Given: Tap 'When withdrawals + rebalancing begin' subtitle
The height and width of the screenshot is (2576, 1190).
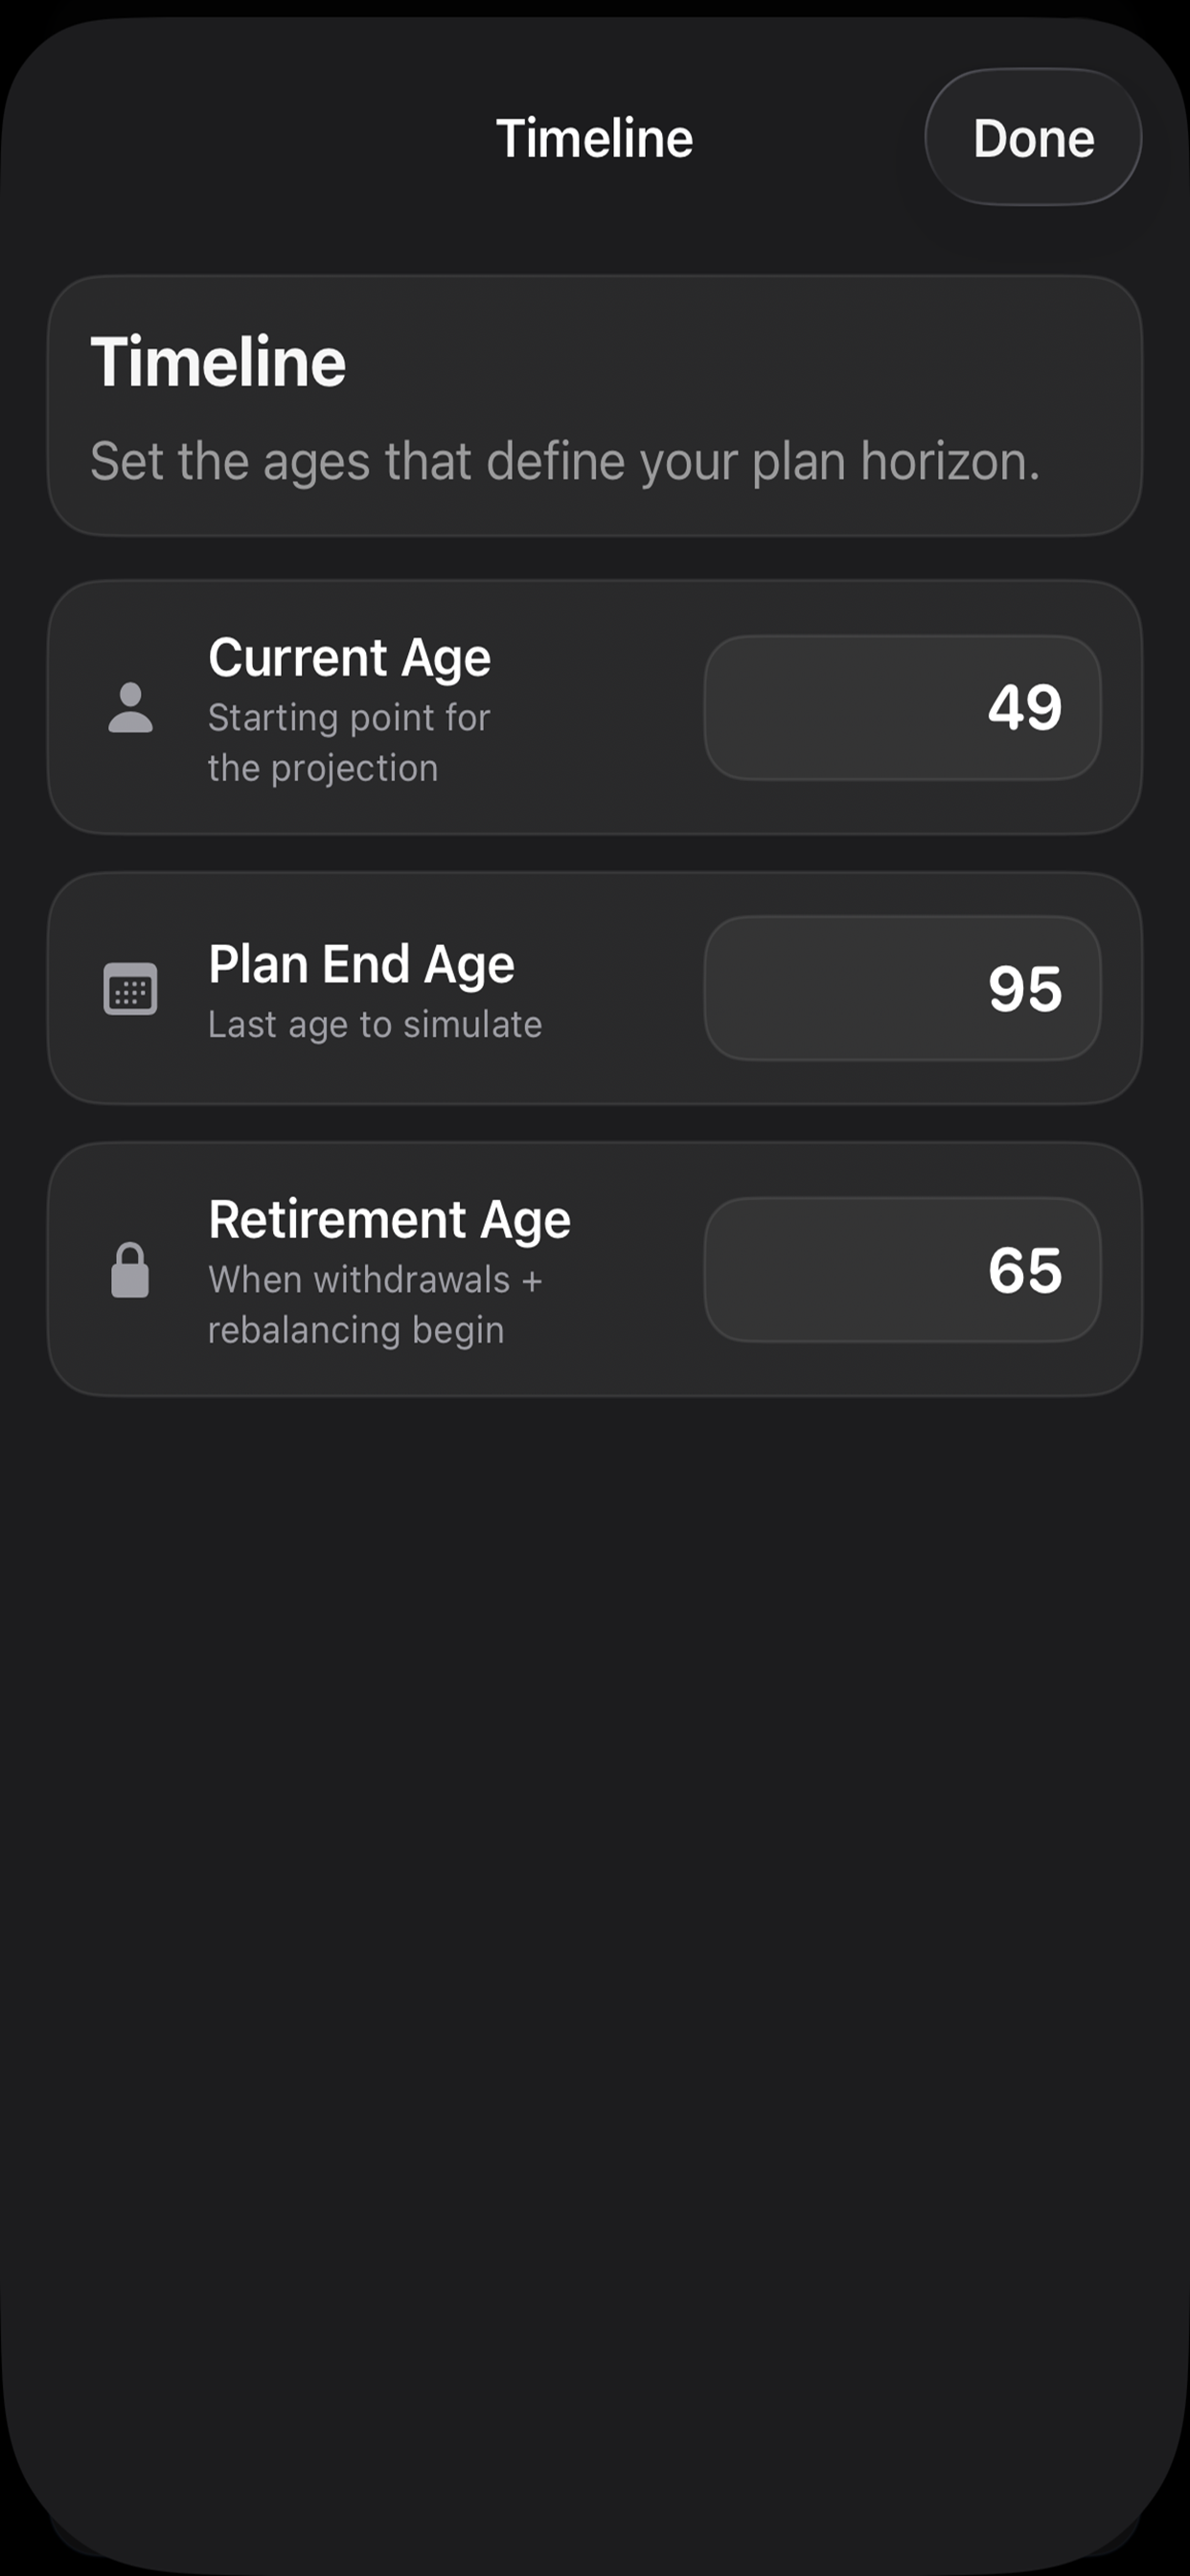Looking at the screenshot, I should [x=375, y=1305].
